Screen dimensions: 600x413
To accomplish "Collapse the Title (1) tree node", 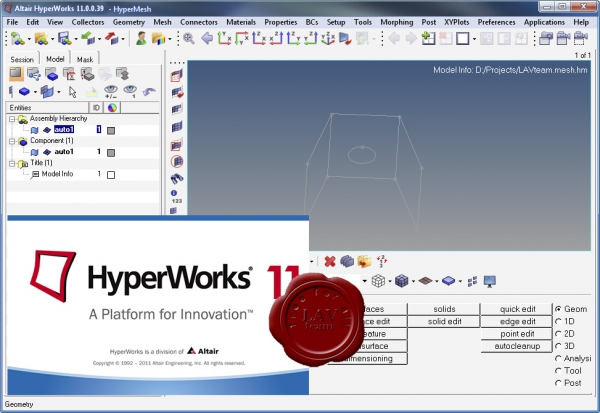I will pyautogui.click(x=12, y=163).
